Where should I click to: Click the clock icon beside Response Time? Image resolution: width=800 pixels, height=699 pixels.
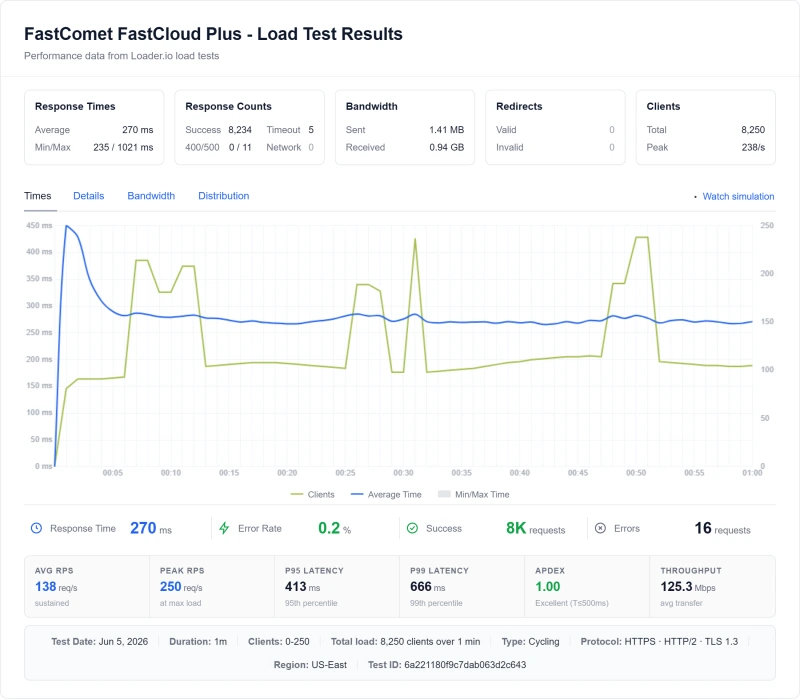point(36,528)
